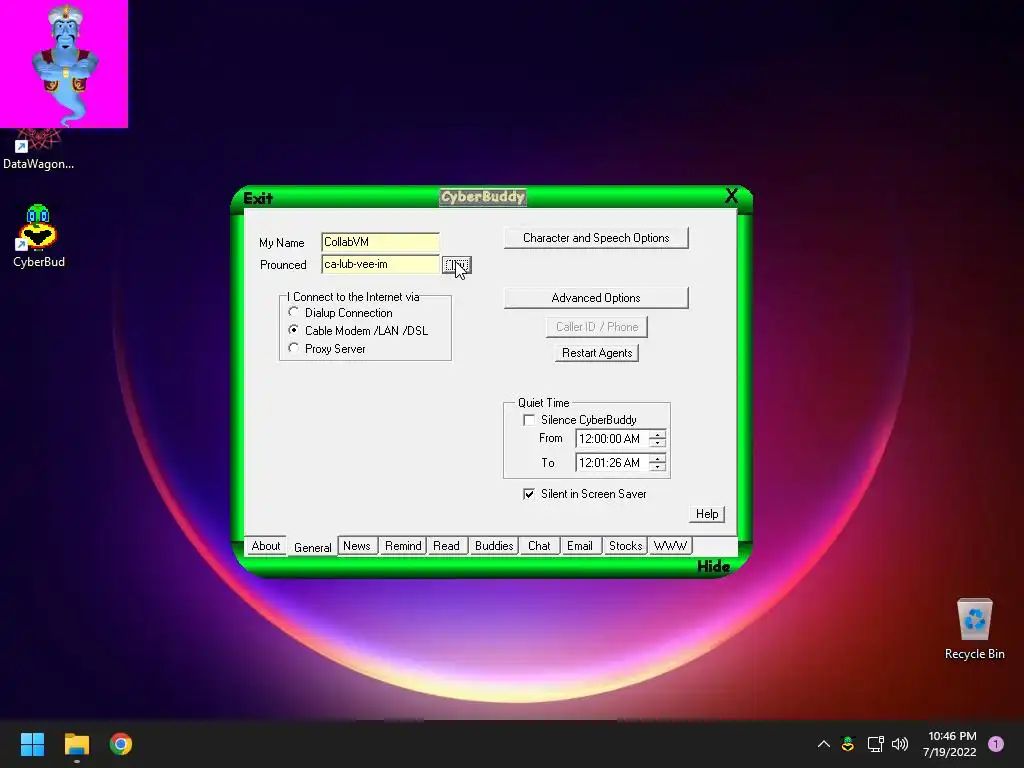Open the notification count badge
The height and width of the screenshot is (768, 1024).
pyautogui.click(x=996, y=744)
